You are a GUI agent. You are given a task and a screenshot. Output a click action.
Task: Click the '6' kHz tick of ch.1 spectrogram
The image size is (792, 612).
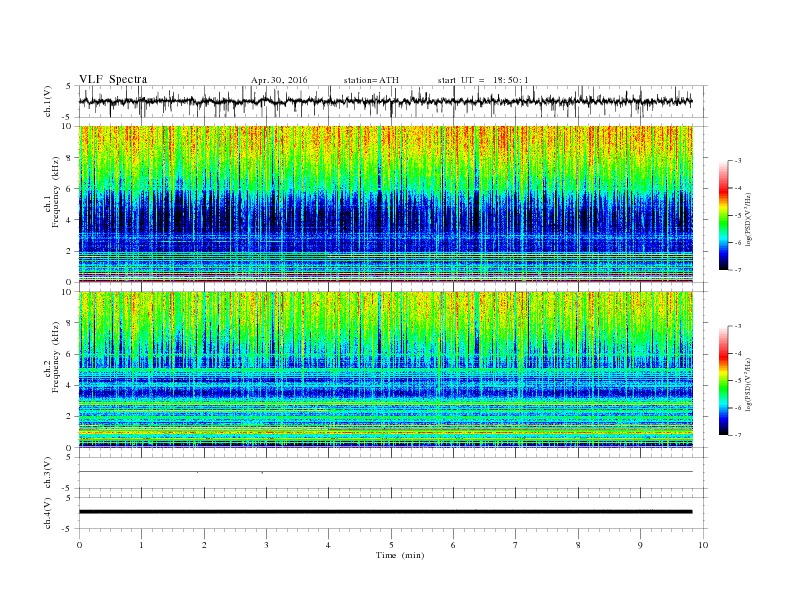click(x=69, y=189)
